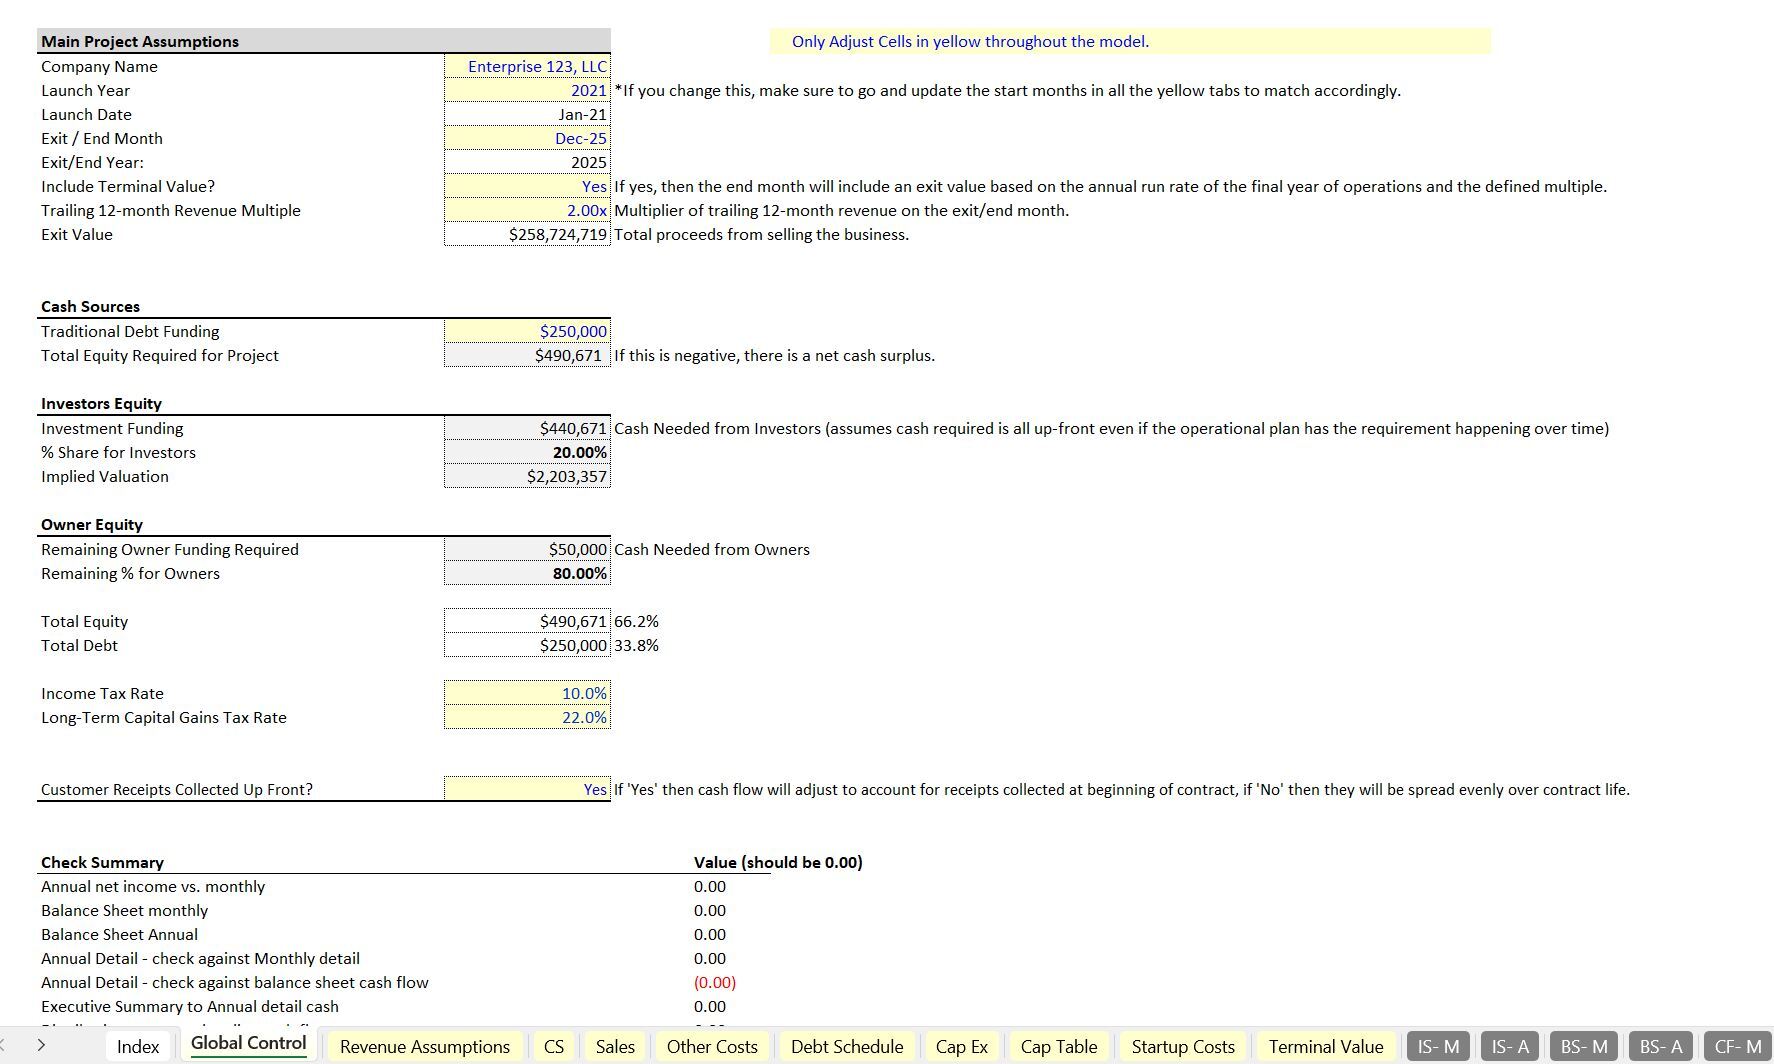Viewport: 1774px width, 1064px height.
Task: Click the Exit Value $258,724,719 cell
Action: point(527,234)
